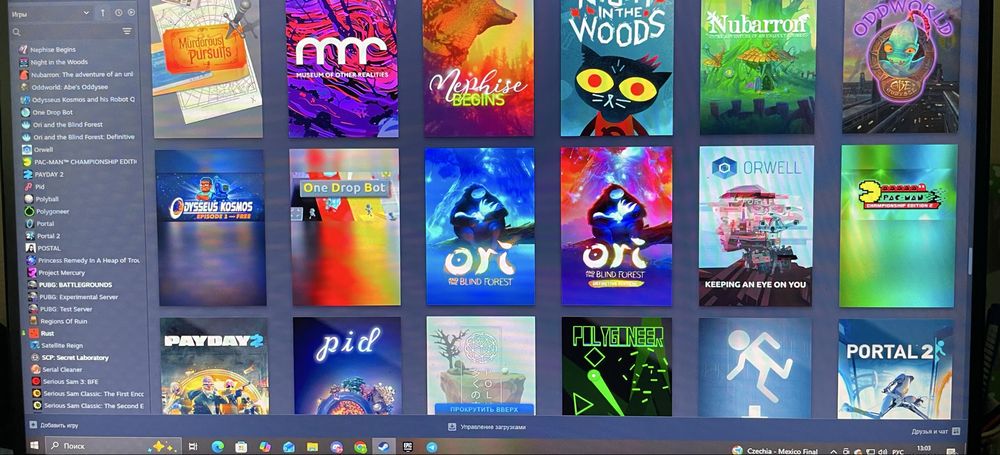Toggle the recent-activity clock sorting icon
The image size is (1000, 455).
coord(119,13)
